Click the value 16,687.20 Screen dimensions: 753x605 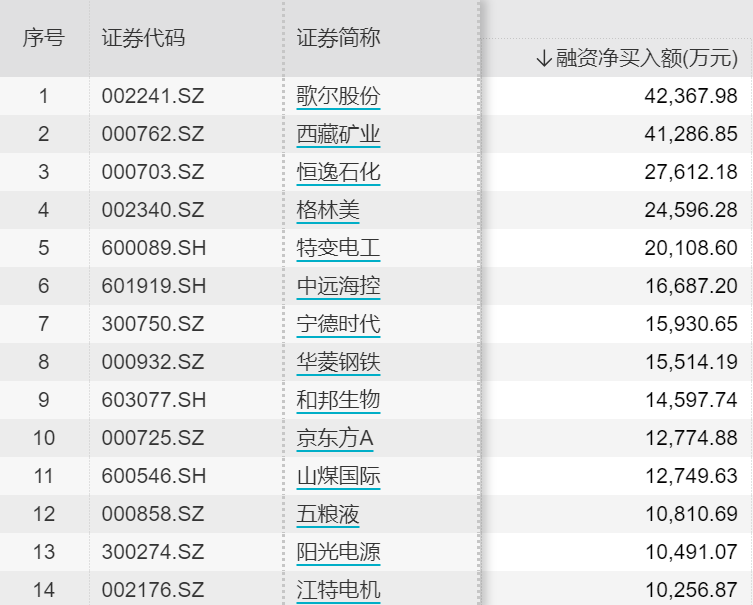click(691, 286)
